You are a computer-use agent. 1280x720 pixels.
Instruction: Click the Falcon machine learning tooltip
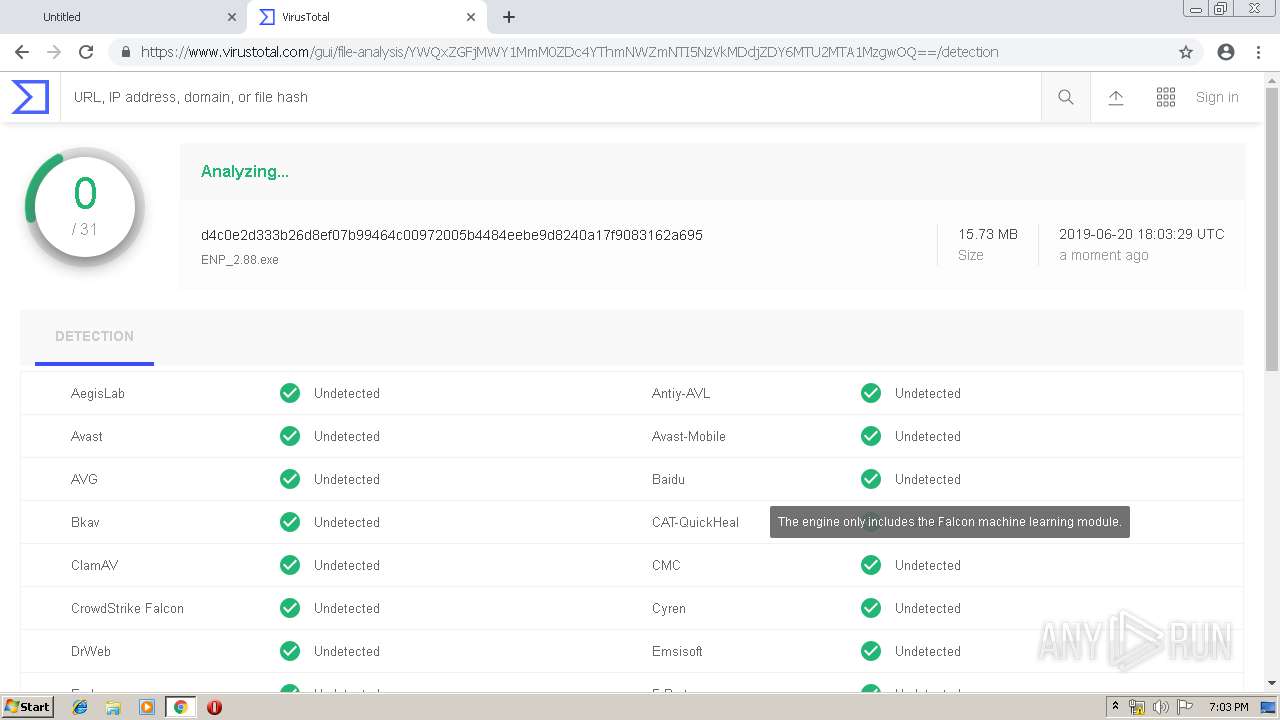tap(950, 522)
